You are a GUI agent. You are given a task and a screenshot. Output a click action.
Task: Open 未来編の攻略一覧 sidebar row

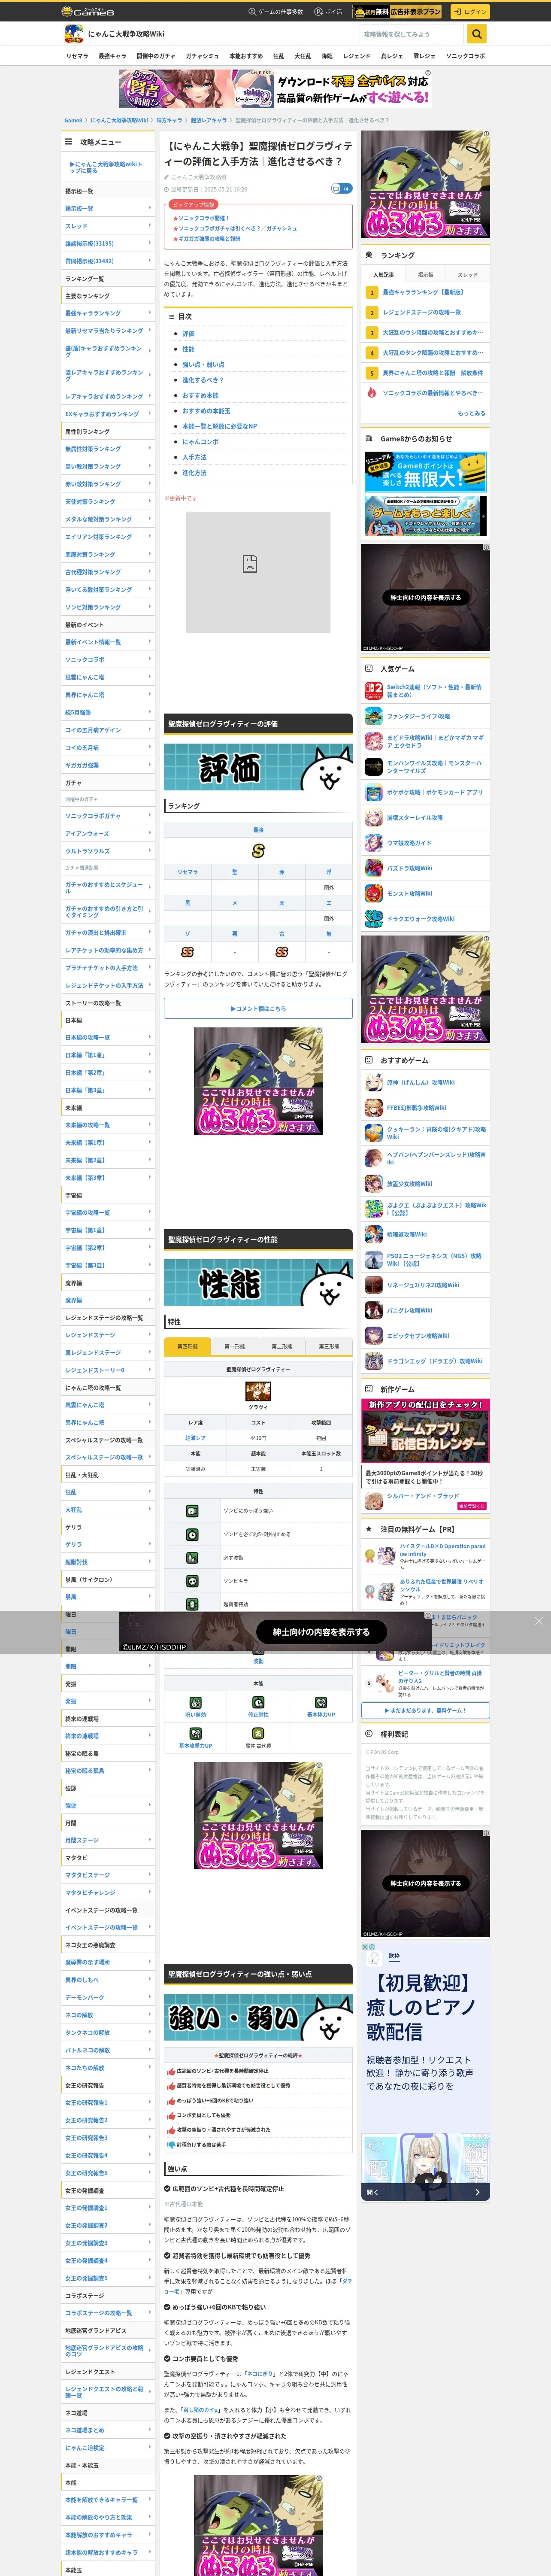[x=108, y=1125]
